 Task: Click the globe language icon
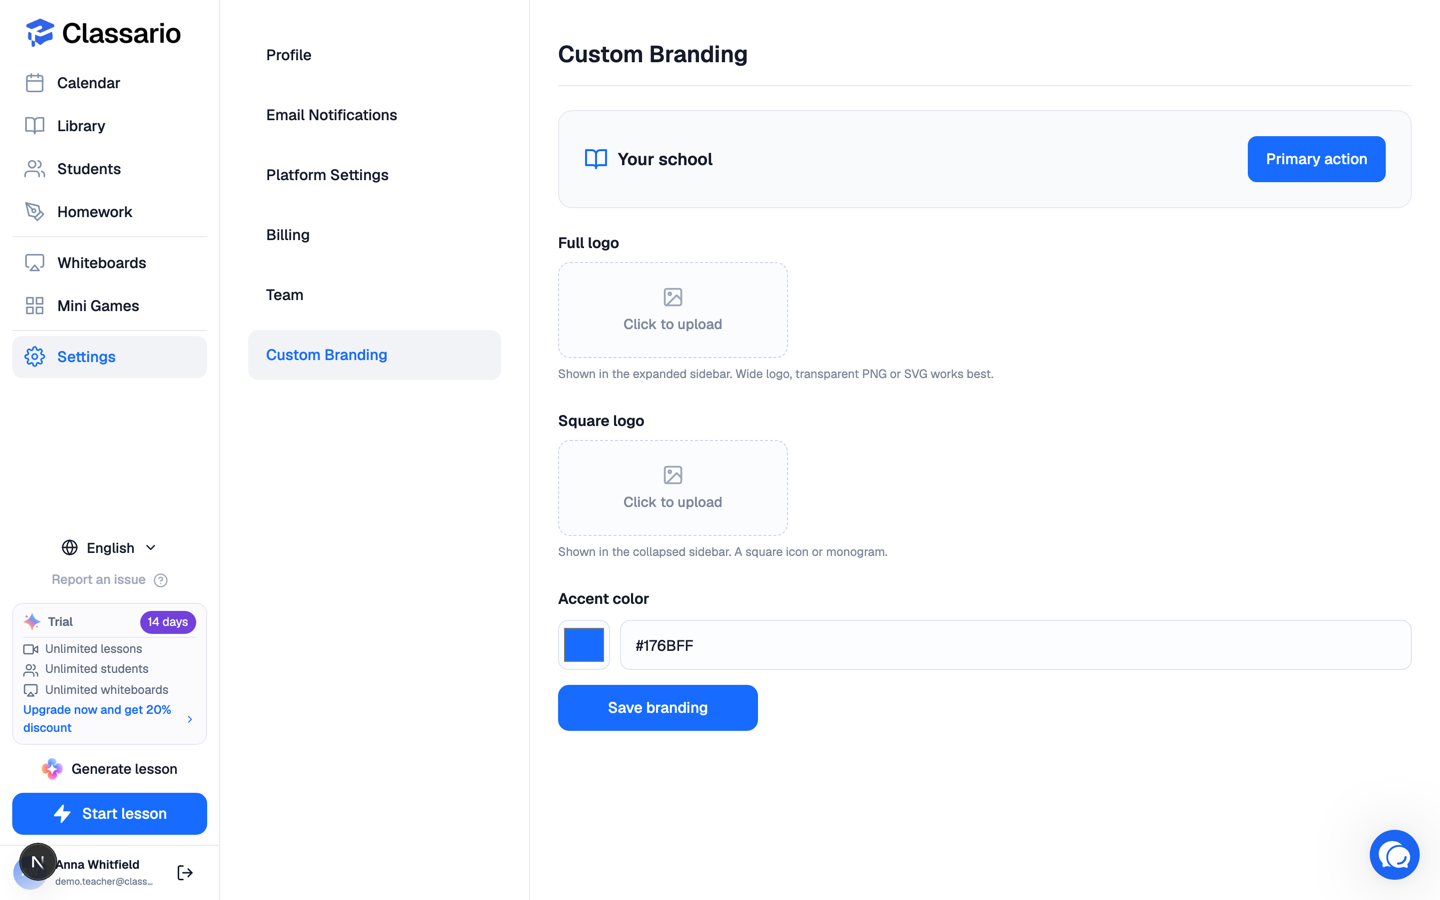[70, 548]
